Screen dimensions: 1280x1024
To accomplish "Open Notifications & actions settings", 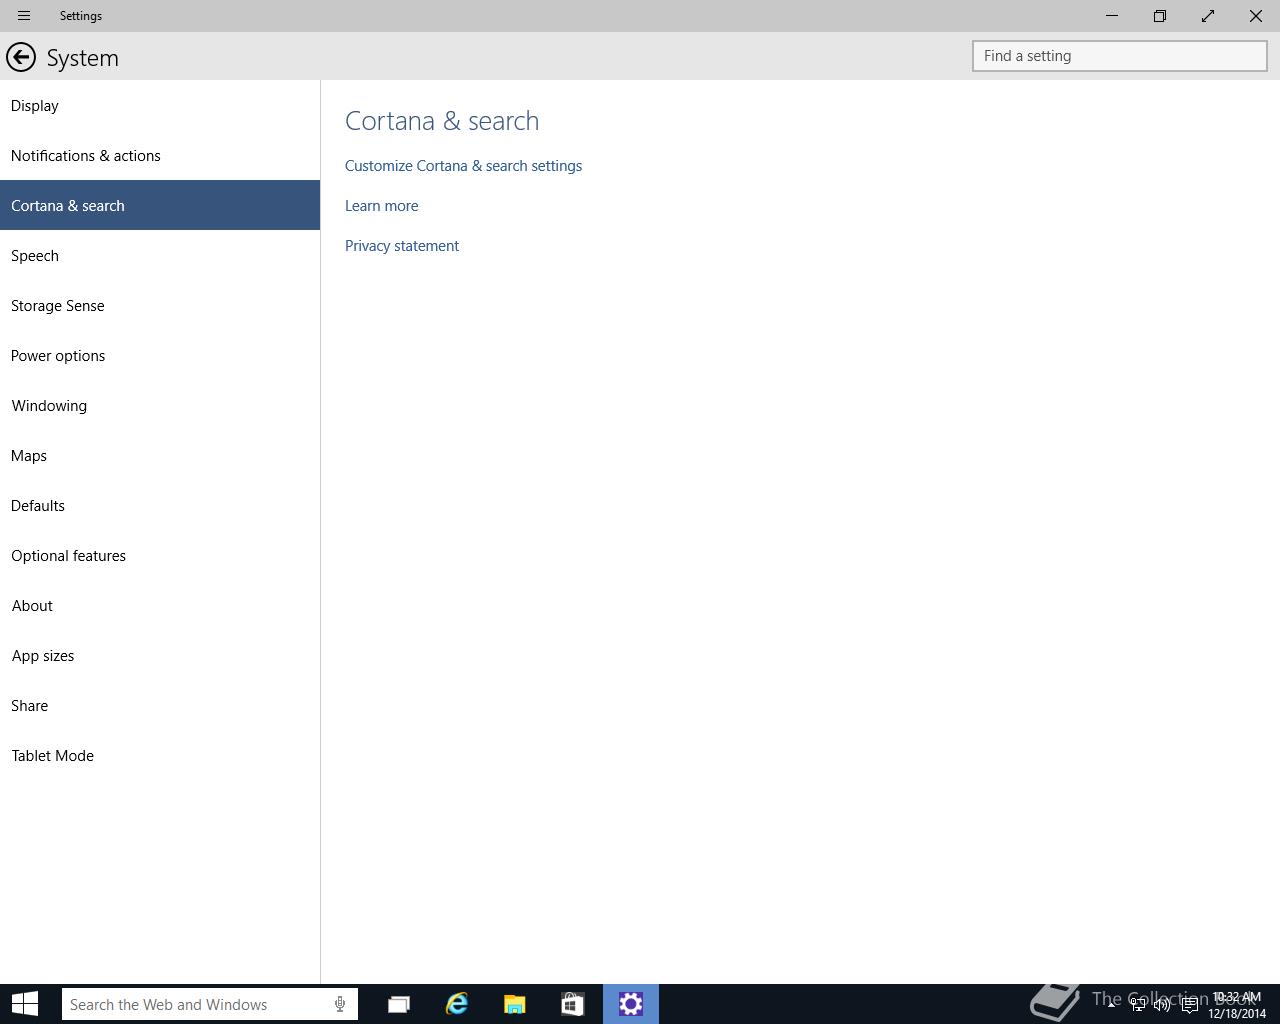I will [x=160, y=155].
